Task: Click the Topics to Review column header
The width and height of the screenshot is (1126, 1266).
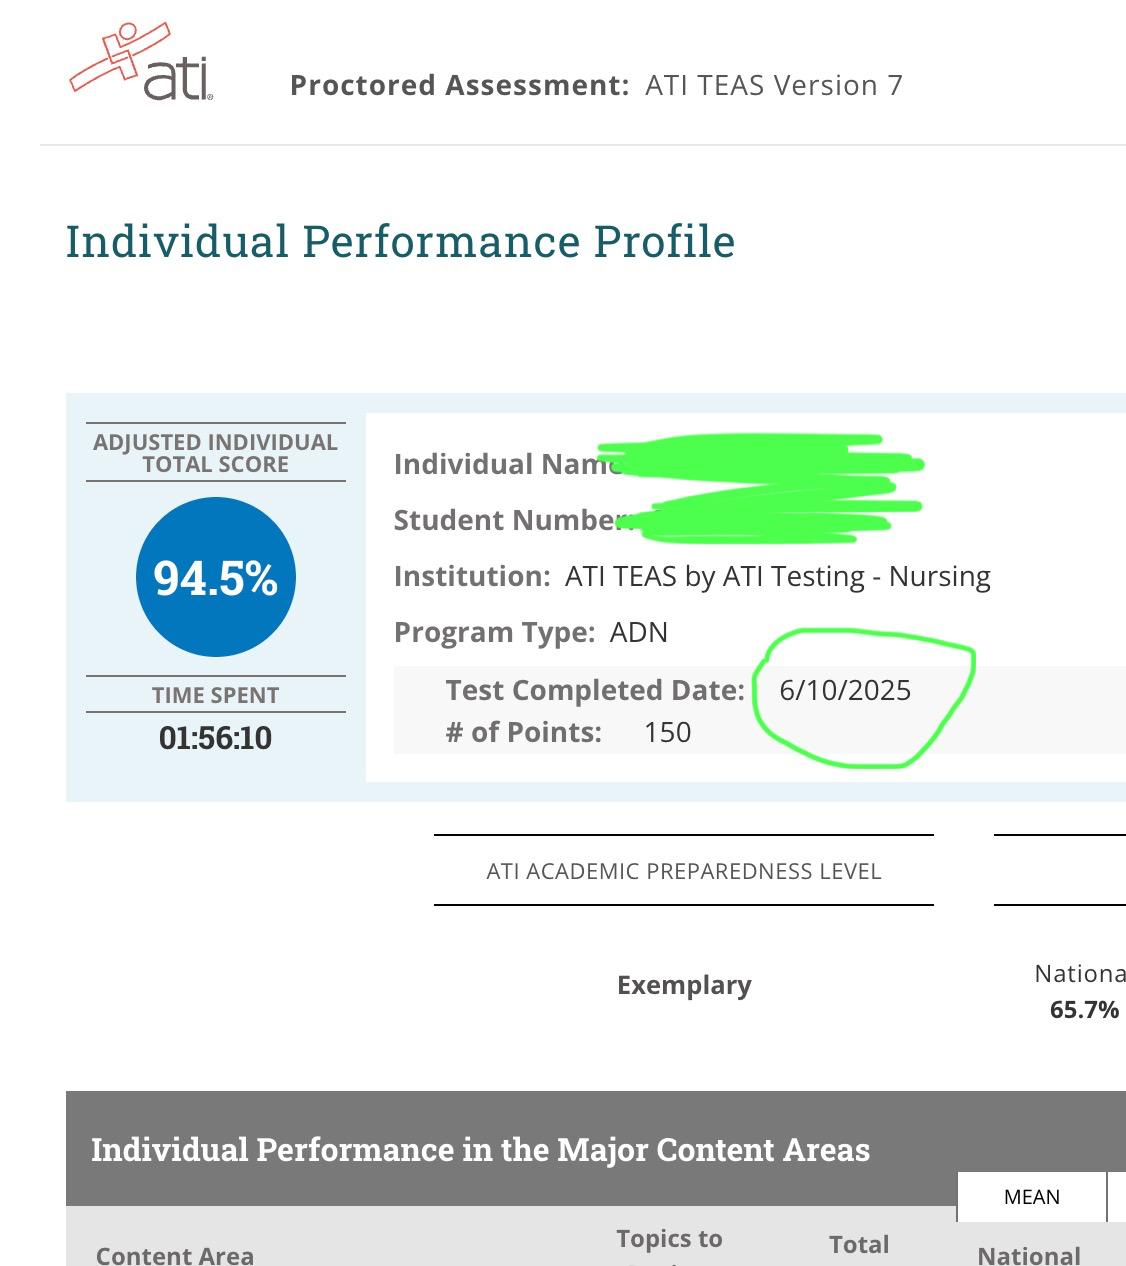Action: pos(669,1240)
